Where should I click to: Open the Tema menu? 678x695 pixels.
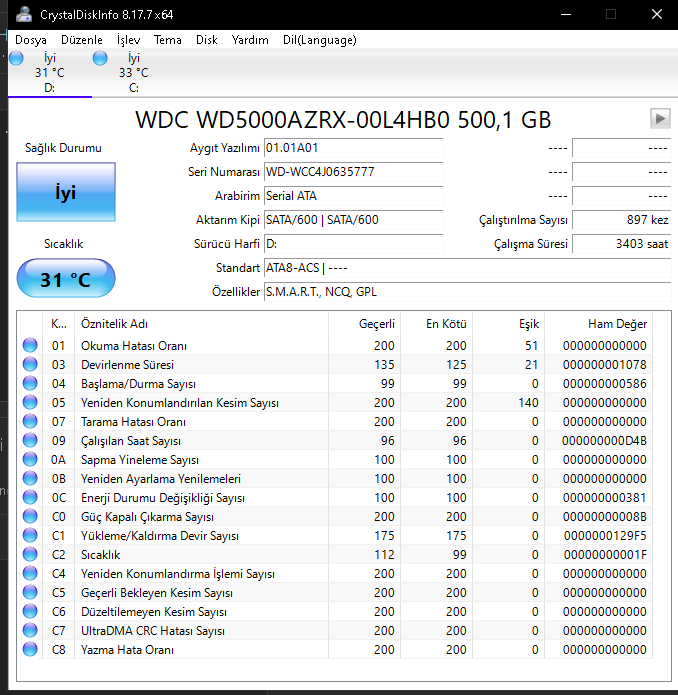[168, 40]
